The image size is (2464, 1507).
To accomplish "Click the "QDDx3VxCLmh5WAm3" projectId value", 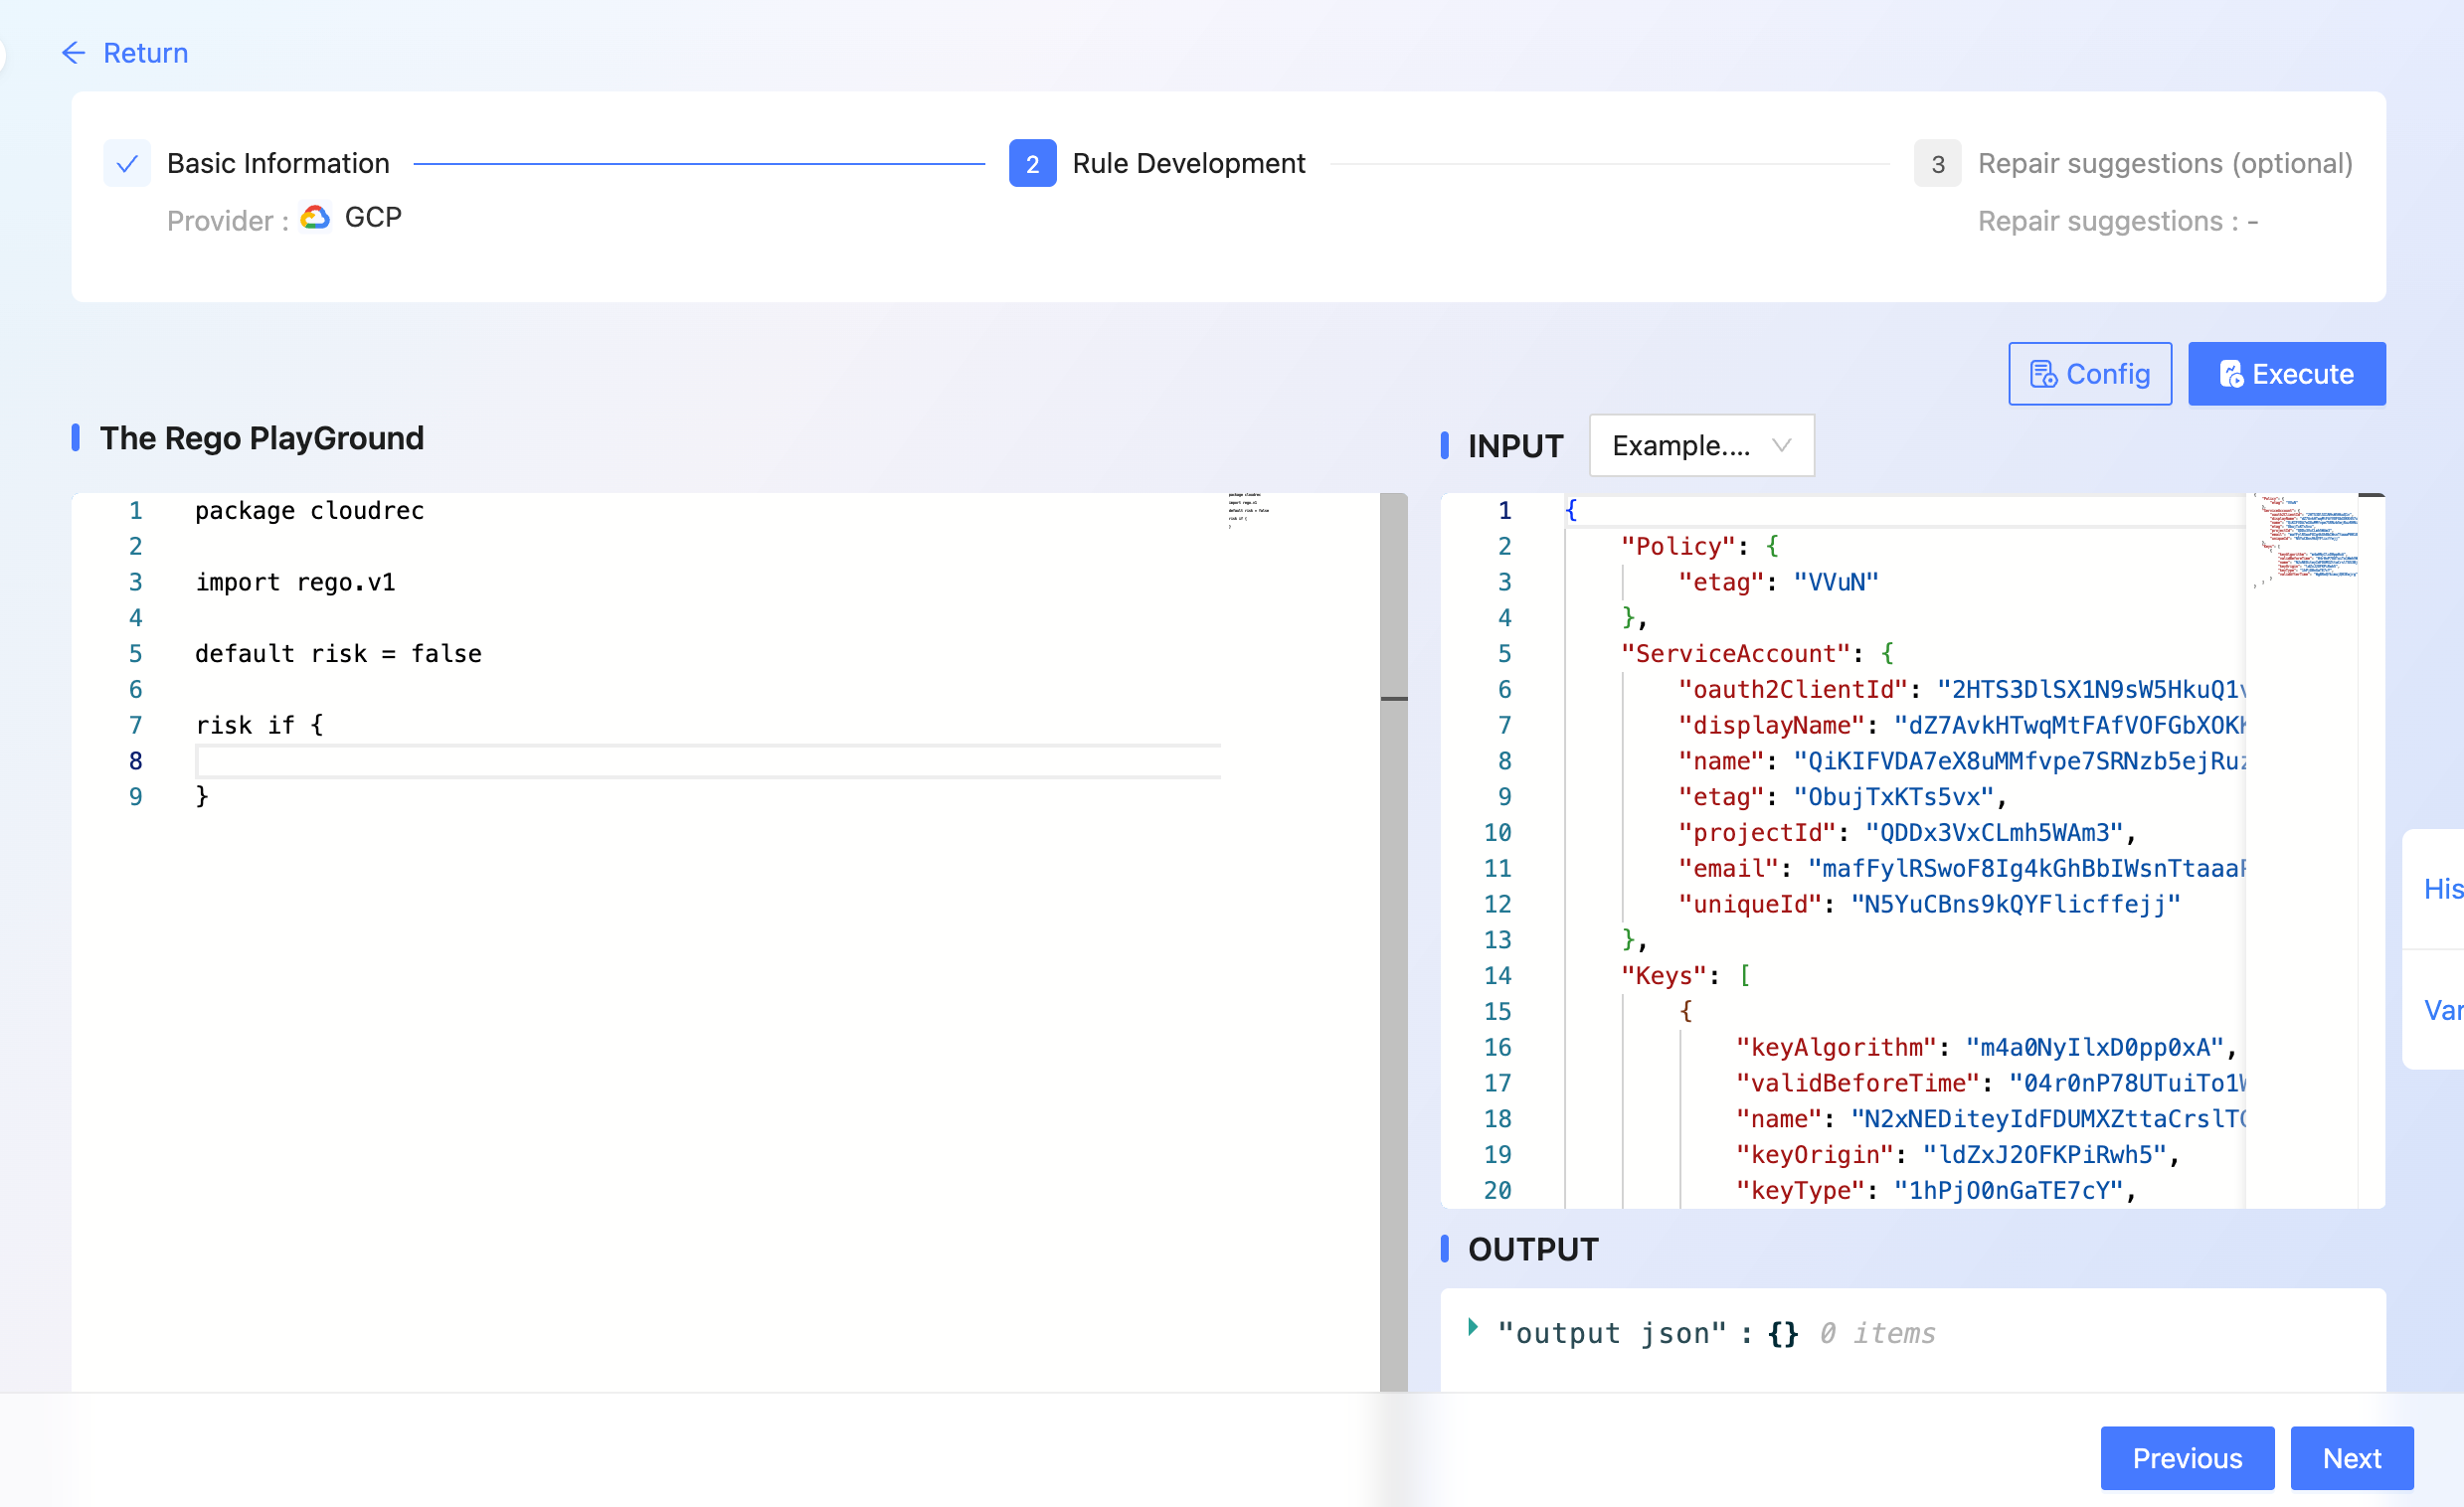I will (1994, 833).
